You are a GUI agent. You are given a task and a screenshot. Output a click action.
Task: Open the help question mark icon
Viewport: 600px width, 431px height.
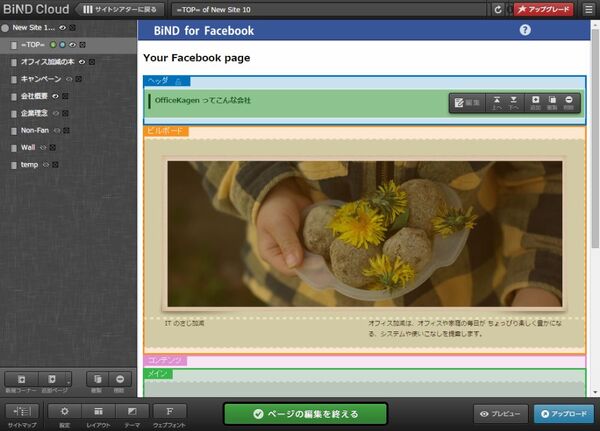coord(525,30)
